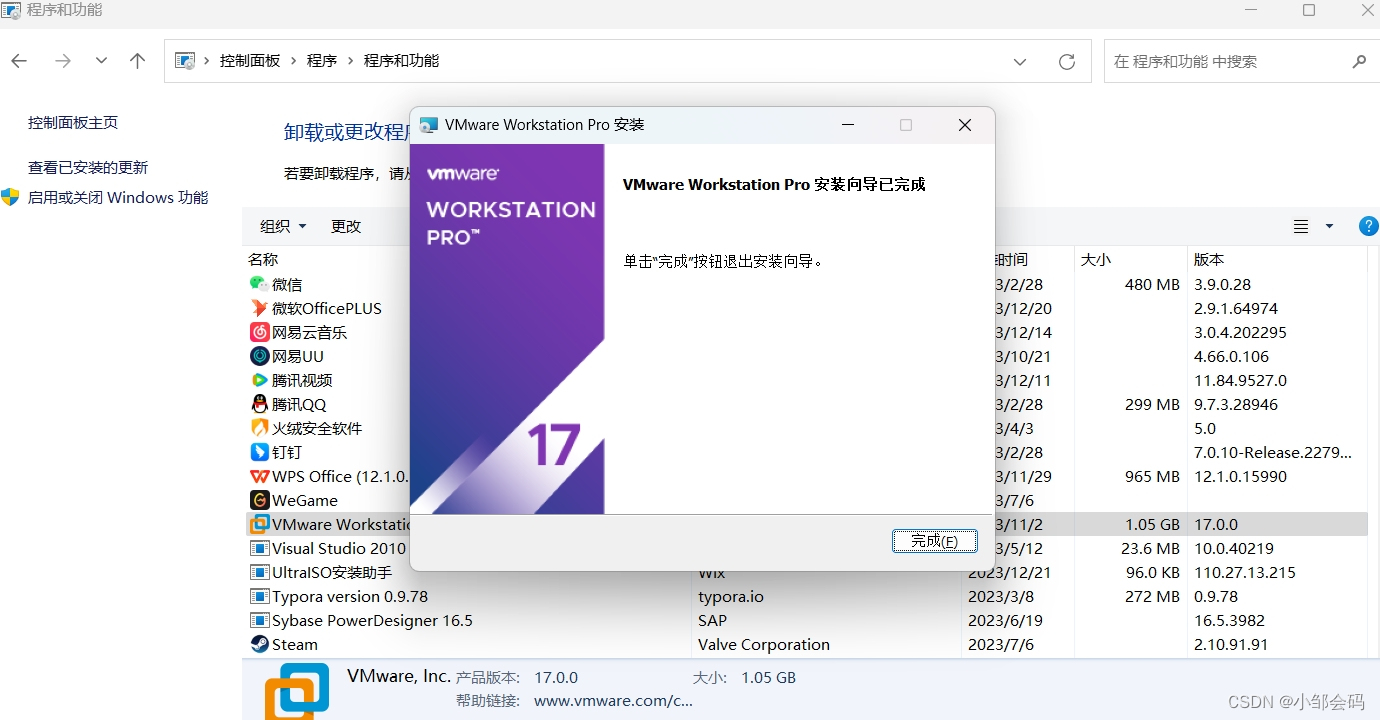The width and height of the screenshot is (1380, 720).
Task: Click the help question mark icon
Action: tap(1369, 226)
